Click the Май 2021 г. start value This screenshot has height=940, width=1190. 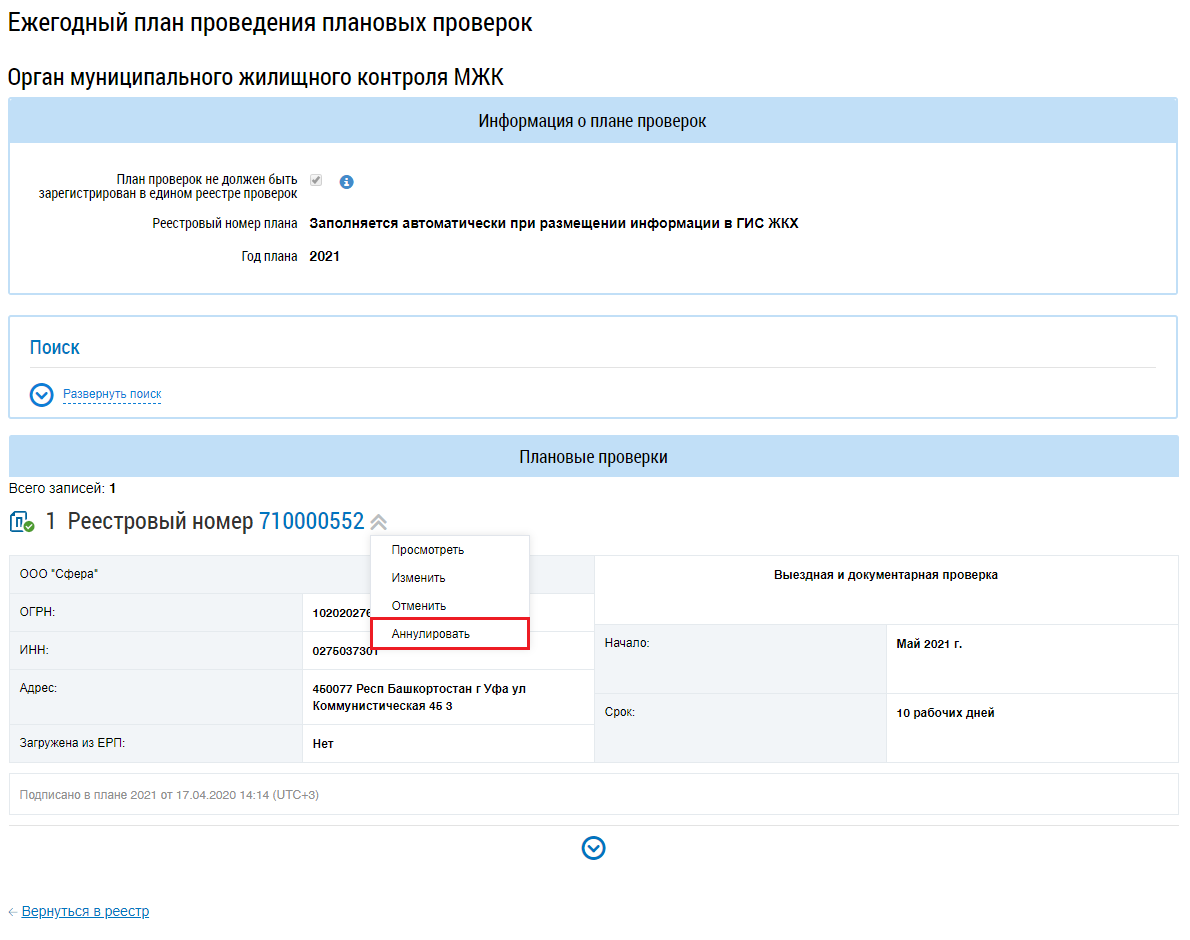[x=929, y=644]
